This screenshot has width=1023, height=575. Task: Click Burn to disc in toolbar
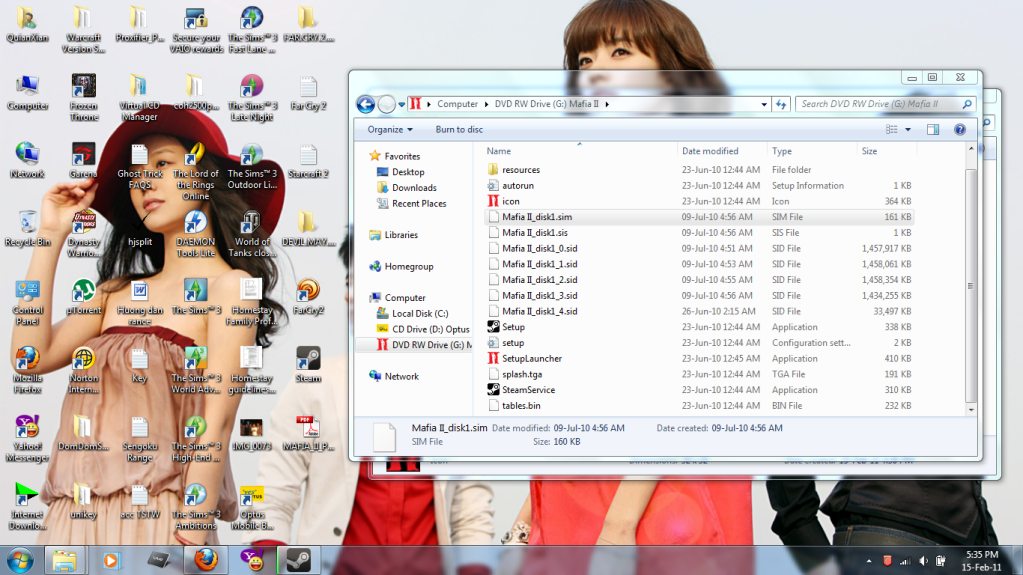coord(459,130)
